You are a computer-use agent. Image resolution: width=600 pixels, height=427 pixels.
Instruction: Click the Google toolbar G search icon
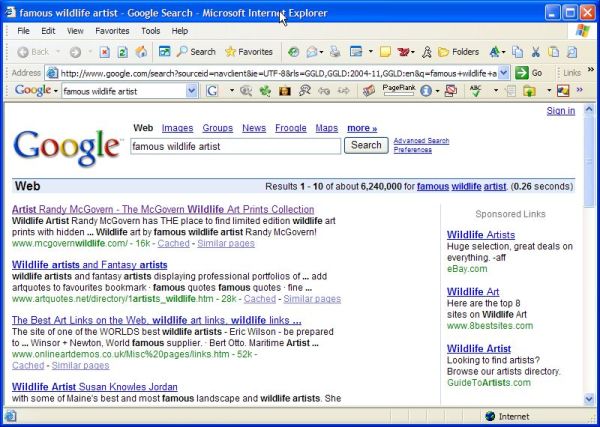click(212, 91)
